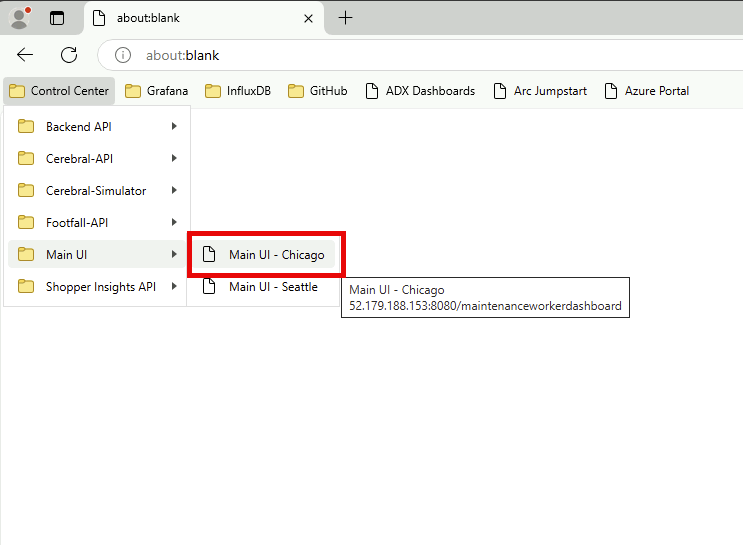The image size is (743, 545).
Task: Click the arrow beside Backend API
Action: [174, 126]
